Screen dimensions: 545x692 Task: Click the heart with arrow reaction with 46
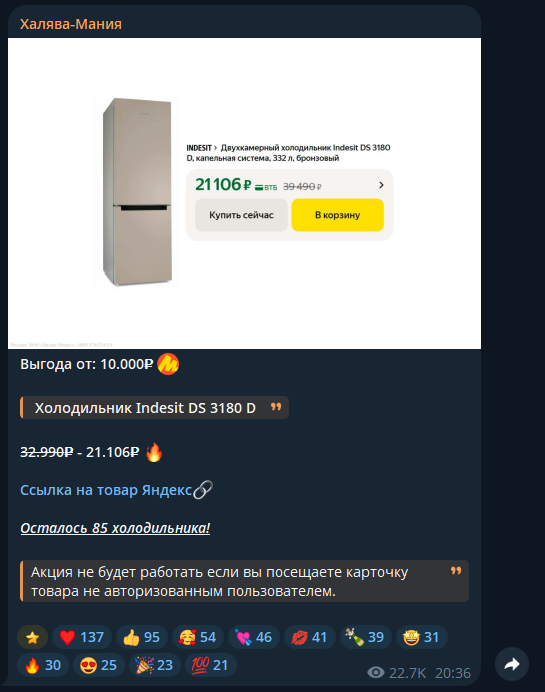[254, 637]
